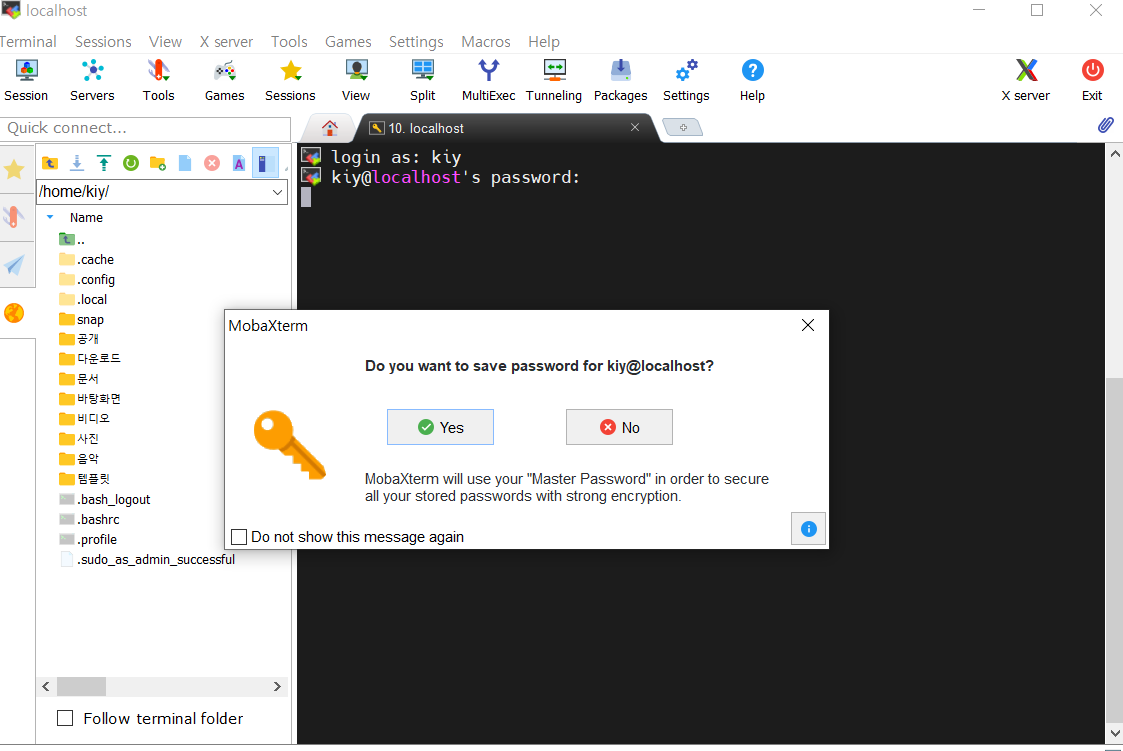
Task: Close the 10. localhost tab
Action: tap(635, 127)
